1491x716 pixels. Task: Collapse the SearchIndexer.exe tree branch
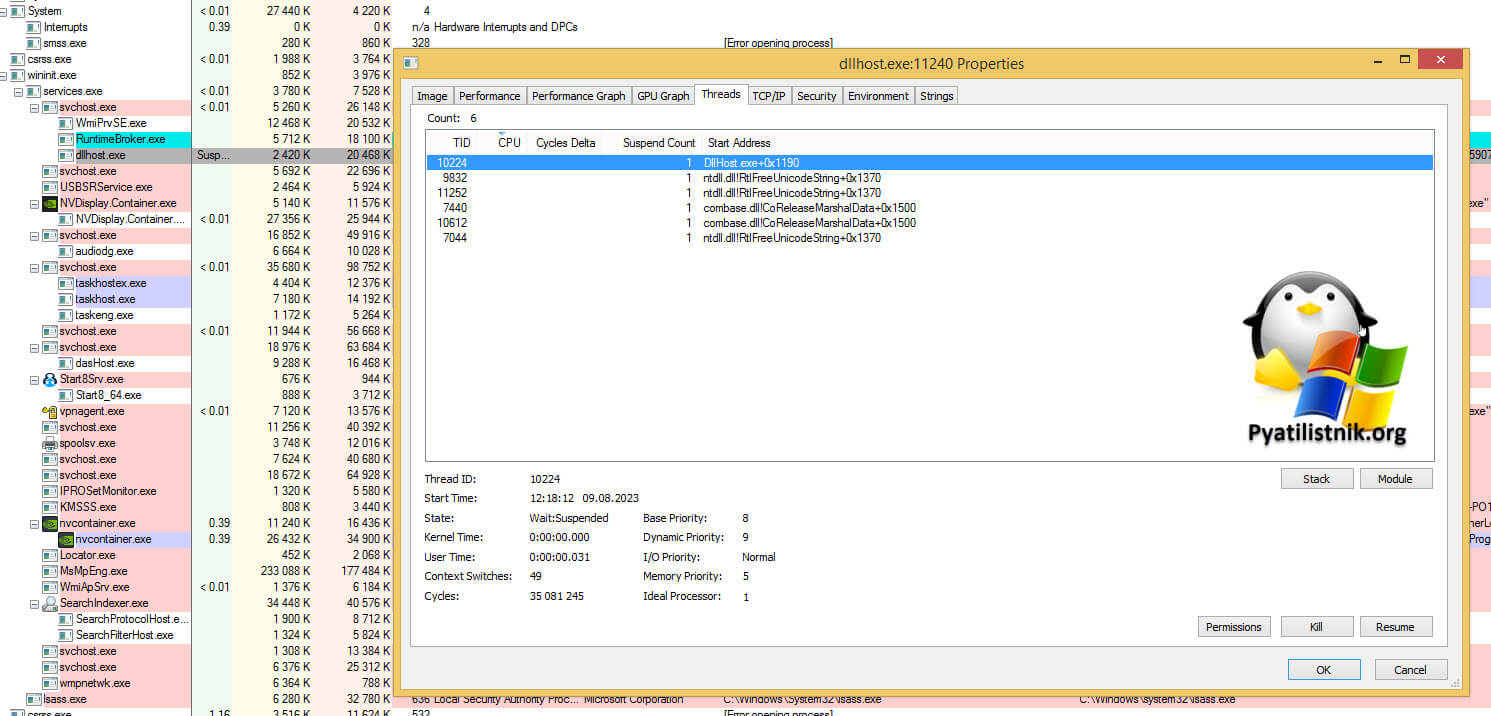(x=35, y=603)
